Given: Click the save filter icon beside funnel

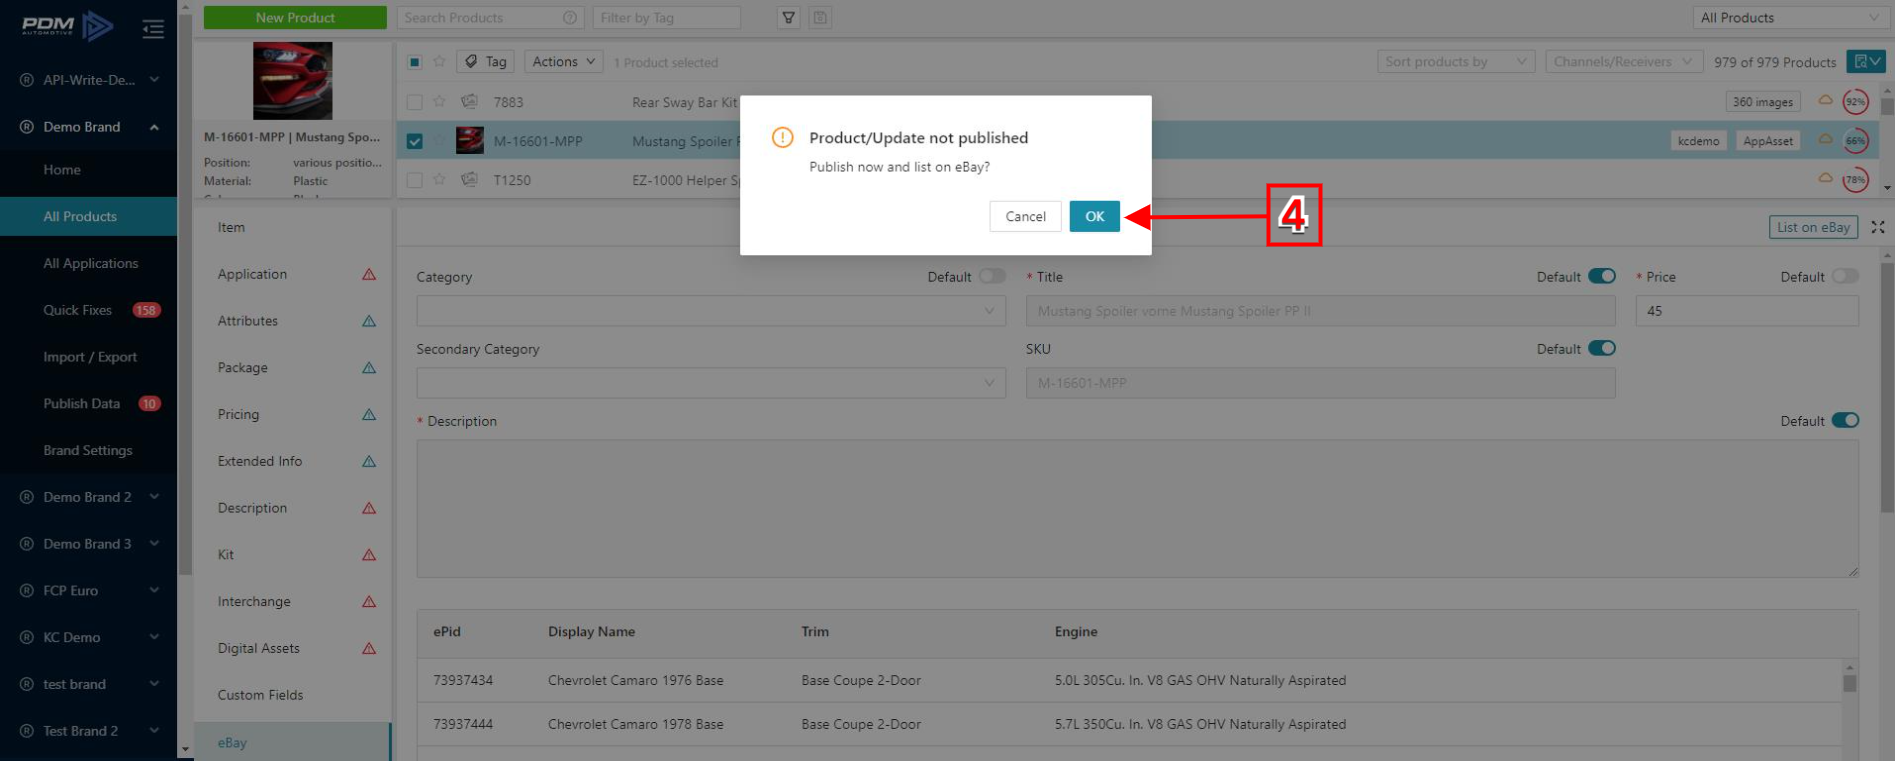Looking at the screenshot, I should 820,18.
